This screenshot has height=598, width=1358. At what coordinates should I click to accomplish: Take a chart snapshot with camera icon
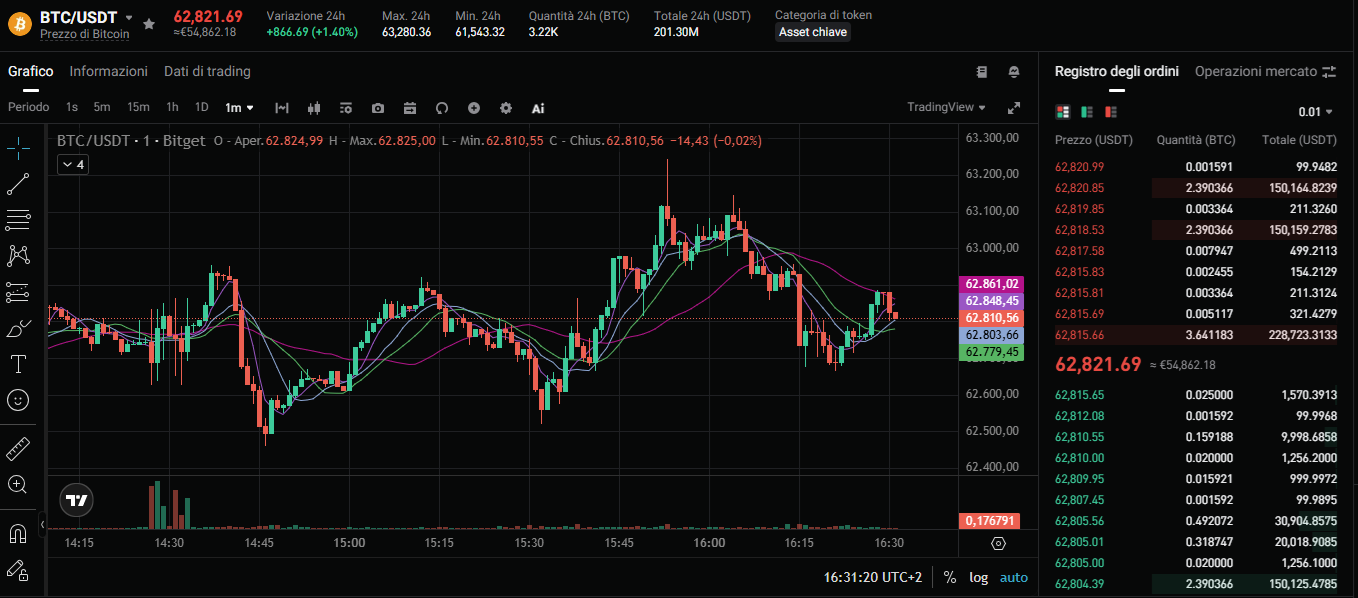pos(378,108)
